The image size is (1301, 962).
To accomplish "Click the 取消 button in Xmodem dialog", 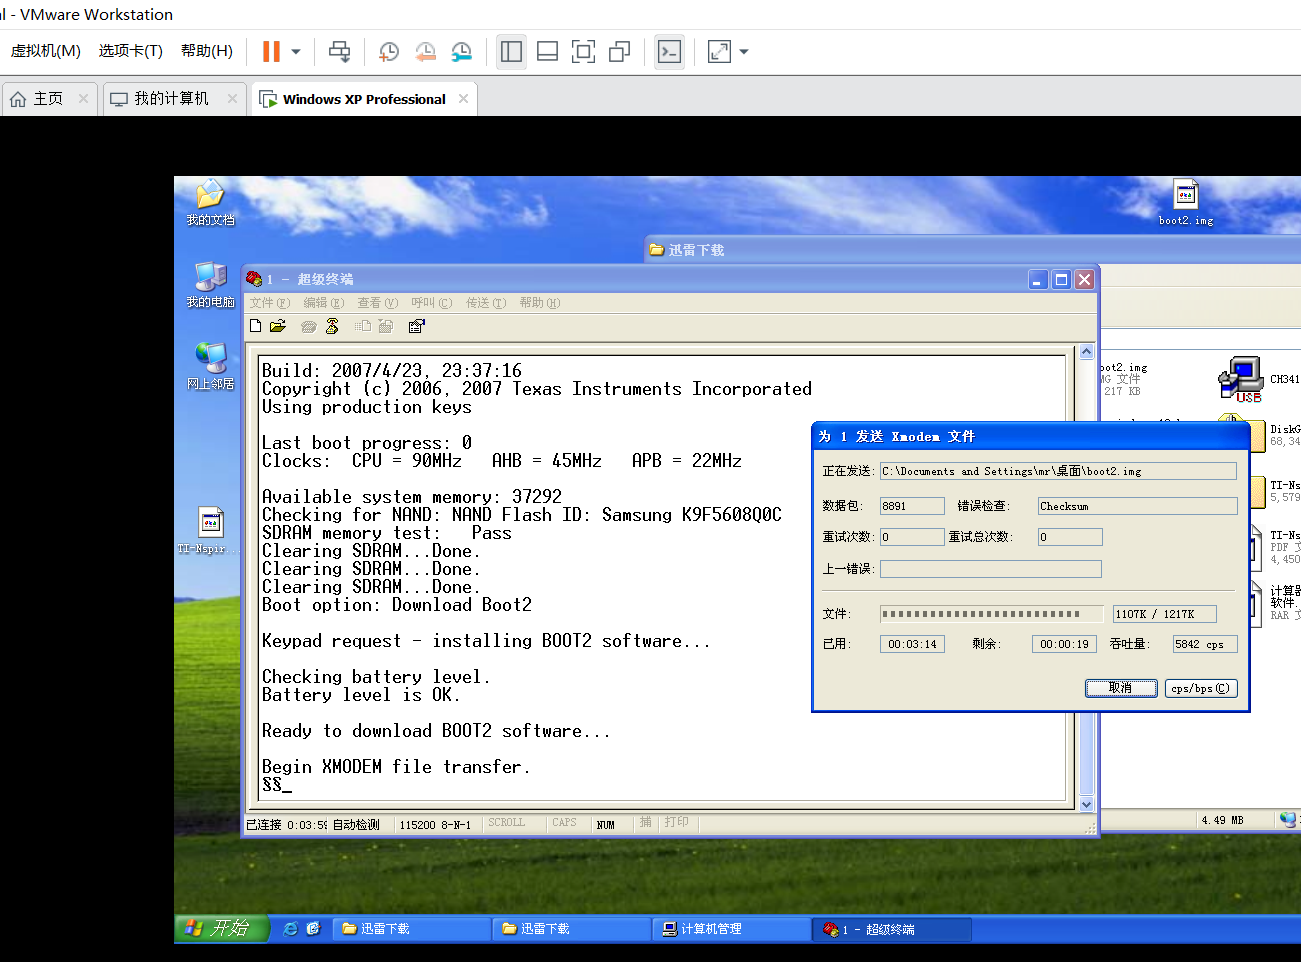I will (x=1121, y=688).
